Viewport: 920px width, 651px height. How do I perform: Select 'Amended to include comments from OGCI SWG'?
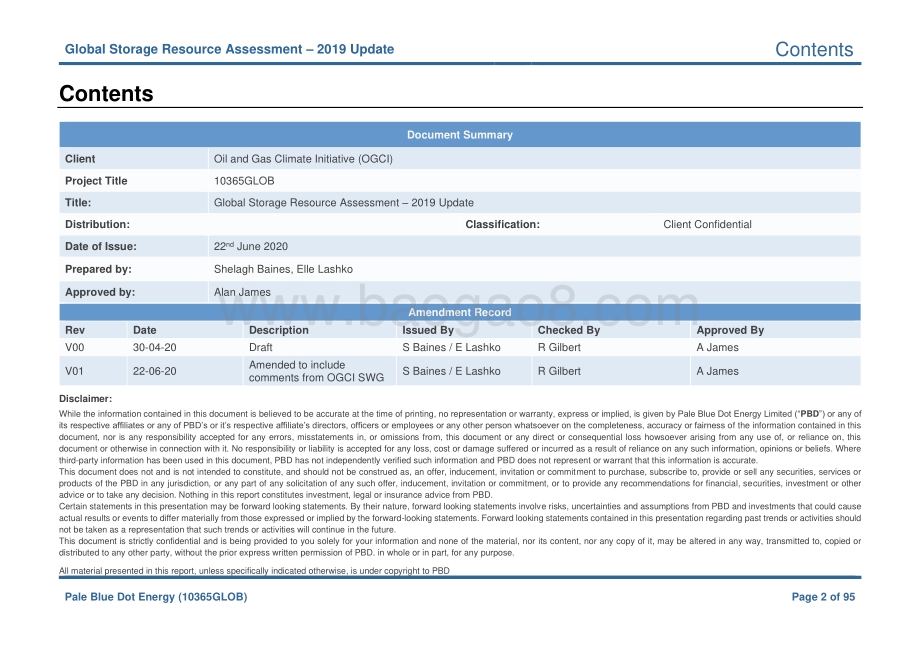click(x=316, y=371)
